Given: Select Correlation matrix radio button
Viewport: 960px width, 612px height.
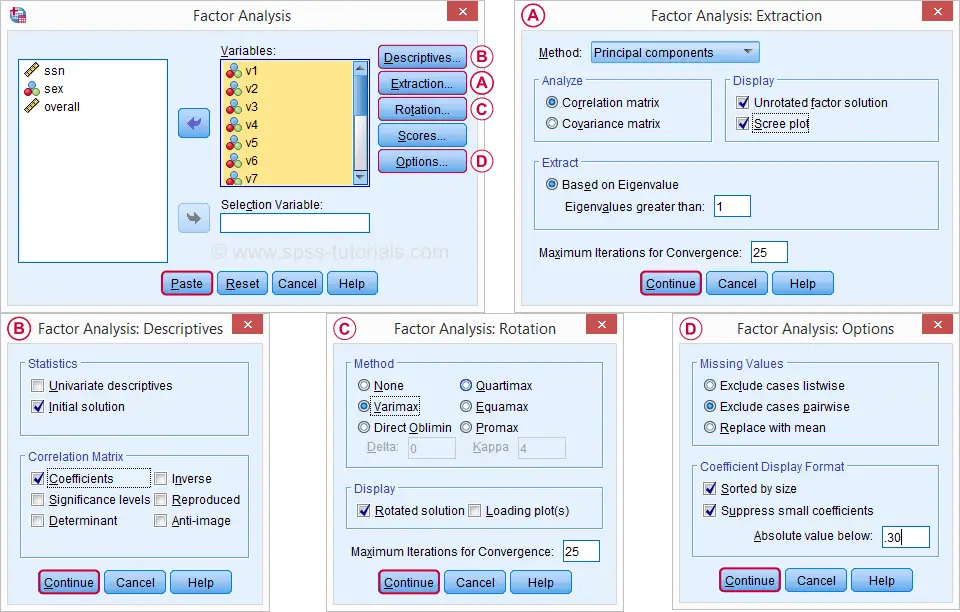Looking at the screenshot, I should pos(552,102).
